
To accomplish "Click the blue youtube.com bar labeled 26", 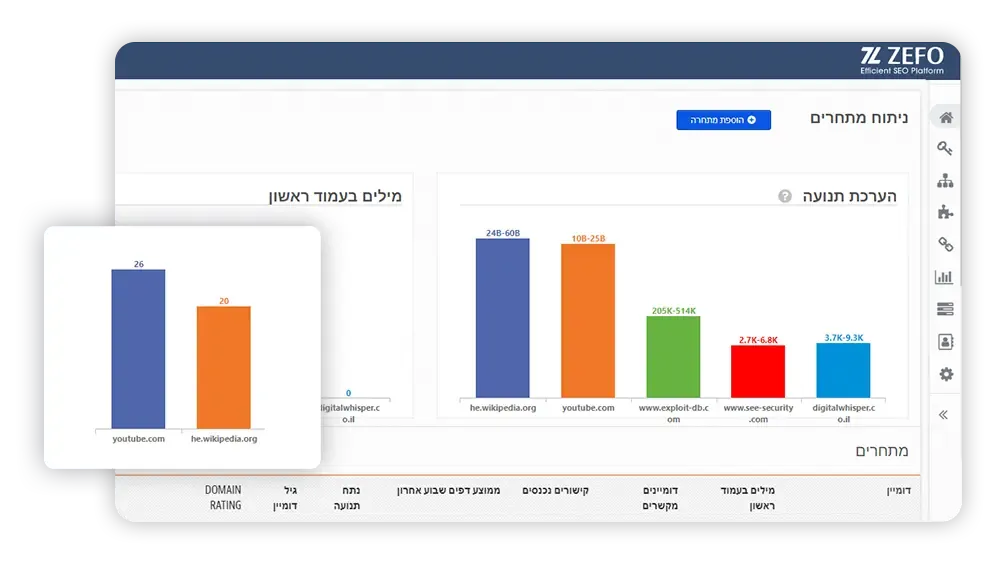I will tap(138, 349).
